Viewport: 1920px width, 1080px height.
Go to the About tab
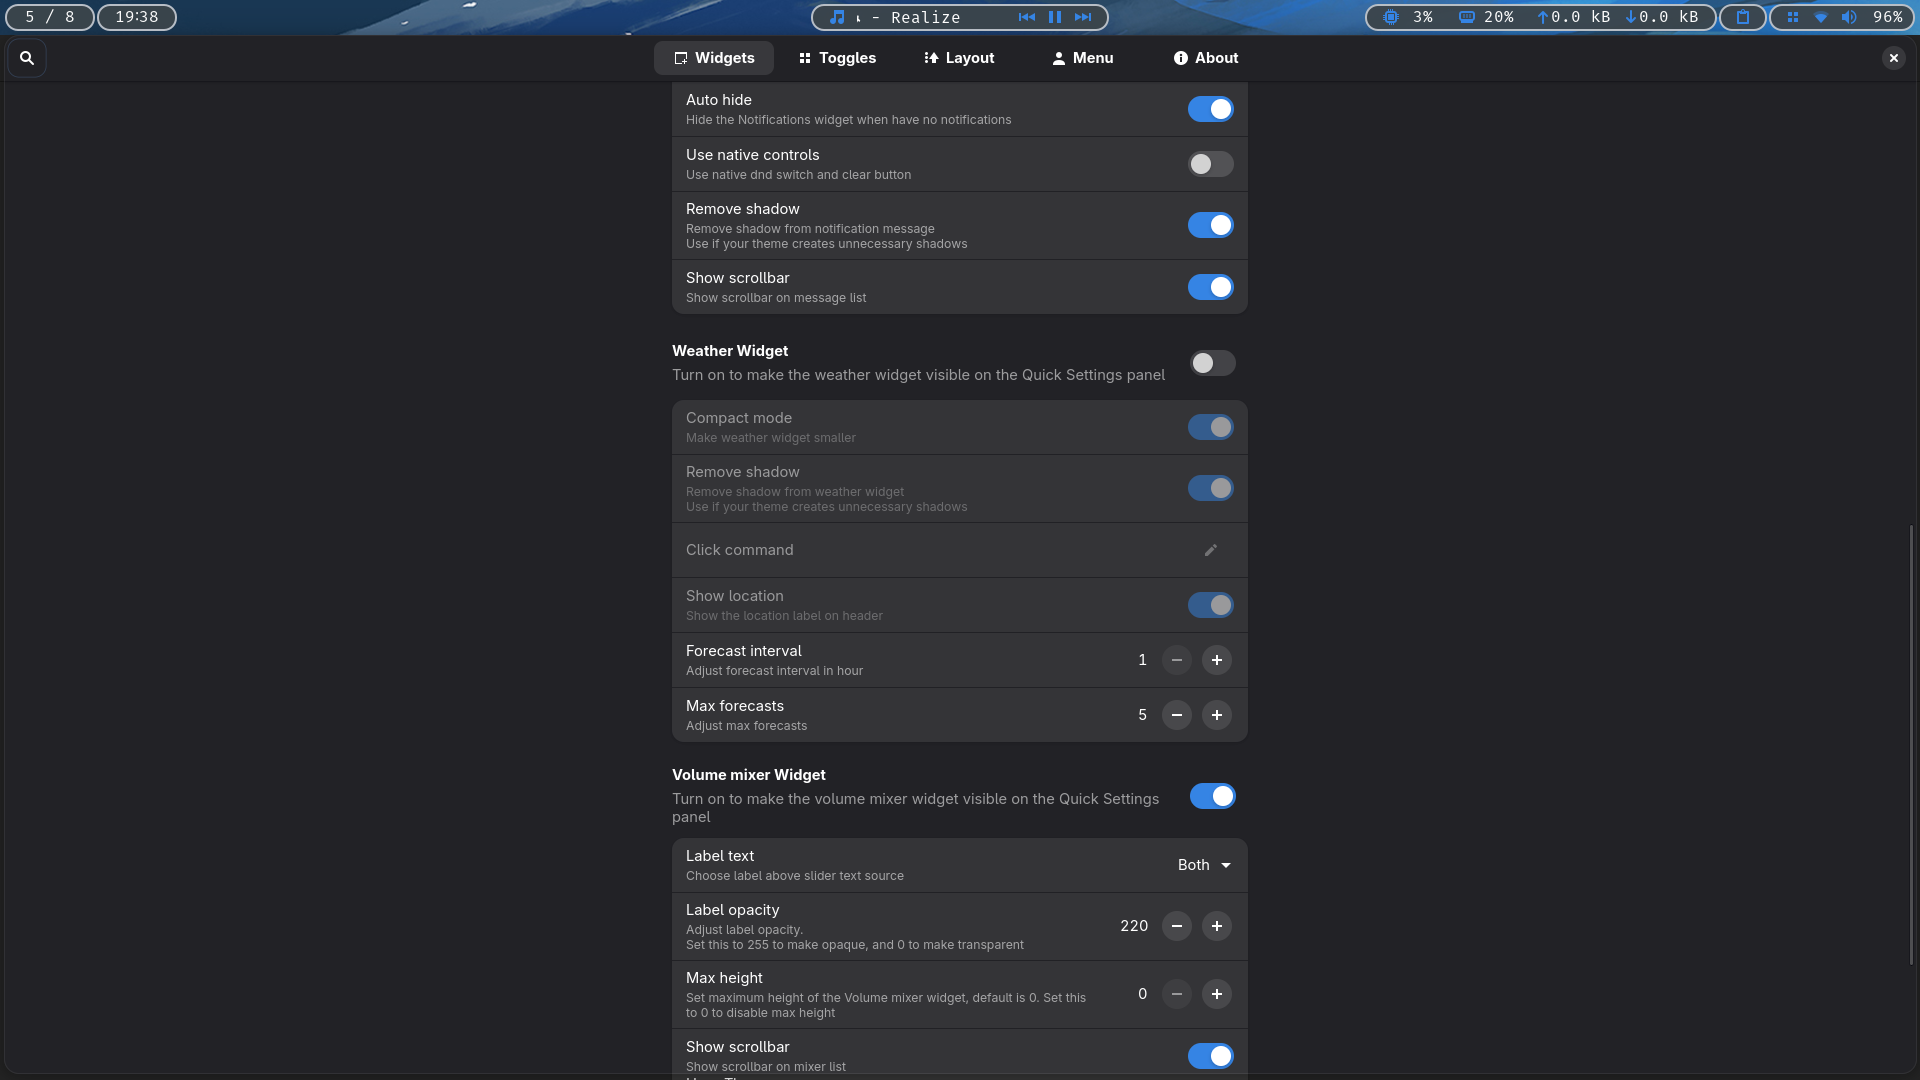coord(1205,58)
